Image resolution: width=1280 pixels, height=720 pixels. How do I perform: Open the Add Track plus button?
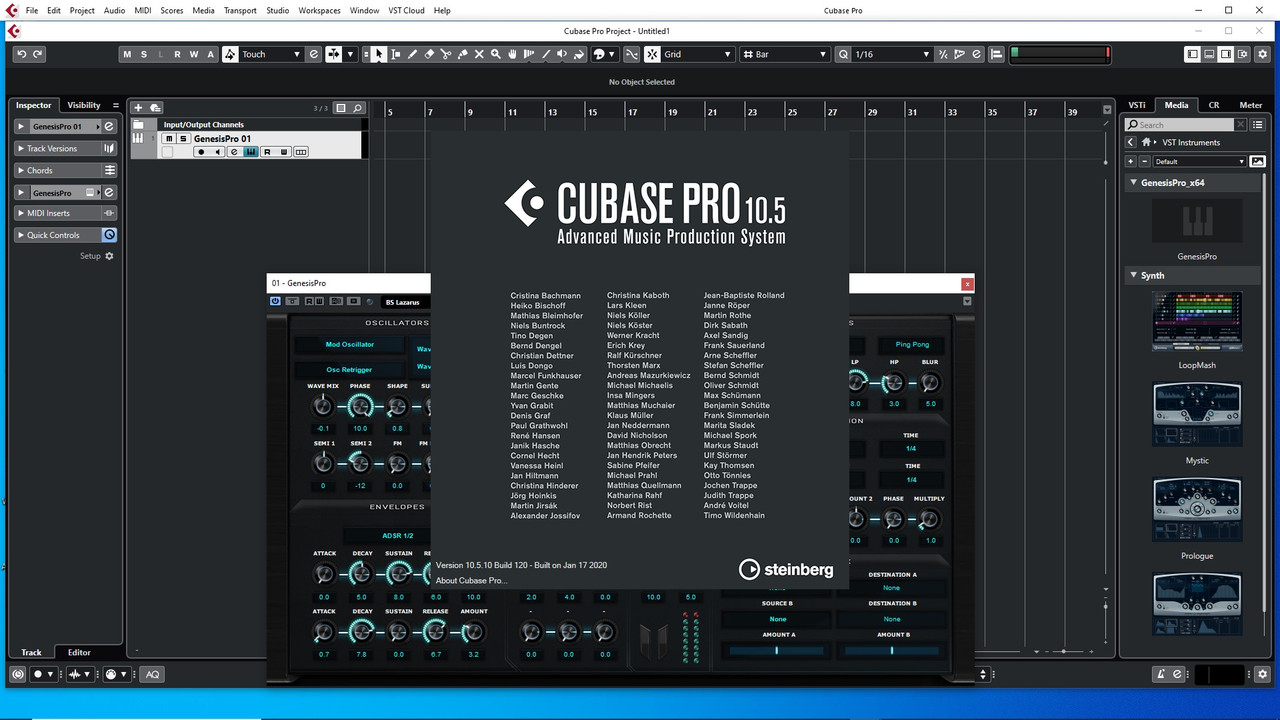139,108
